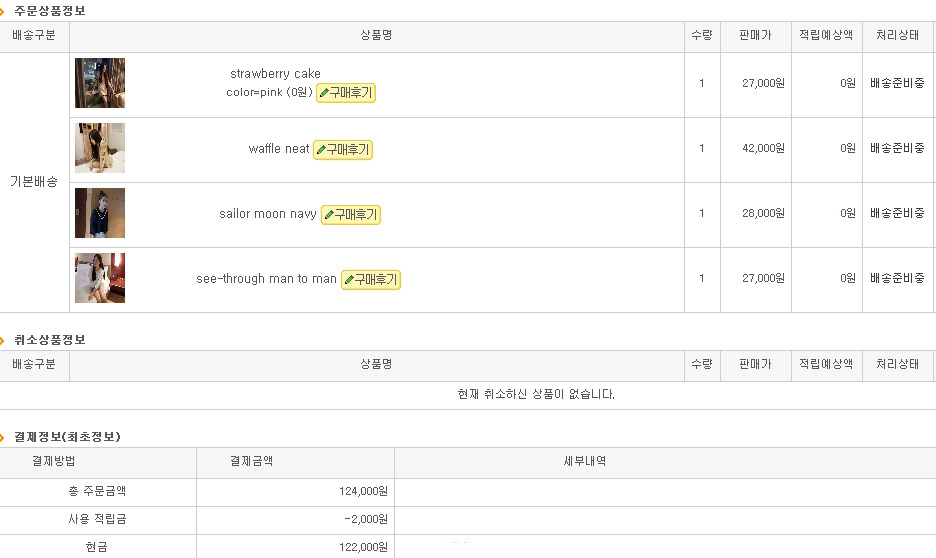Click review button for strawberry cake
936x558 pixels.
(346, 93)
